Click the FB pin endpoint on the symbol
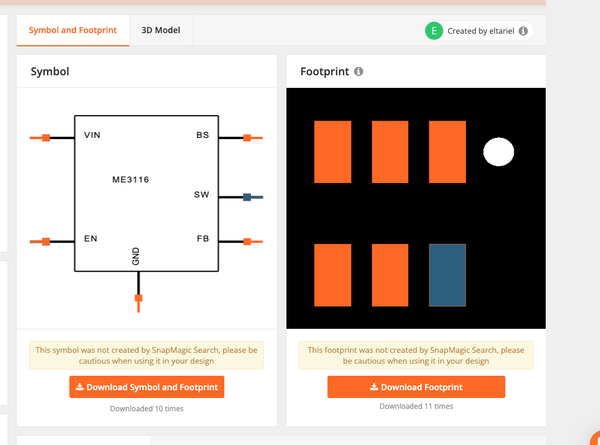Viewport: 600px width, 445px height. [247, 241]
